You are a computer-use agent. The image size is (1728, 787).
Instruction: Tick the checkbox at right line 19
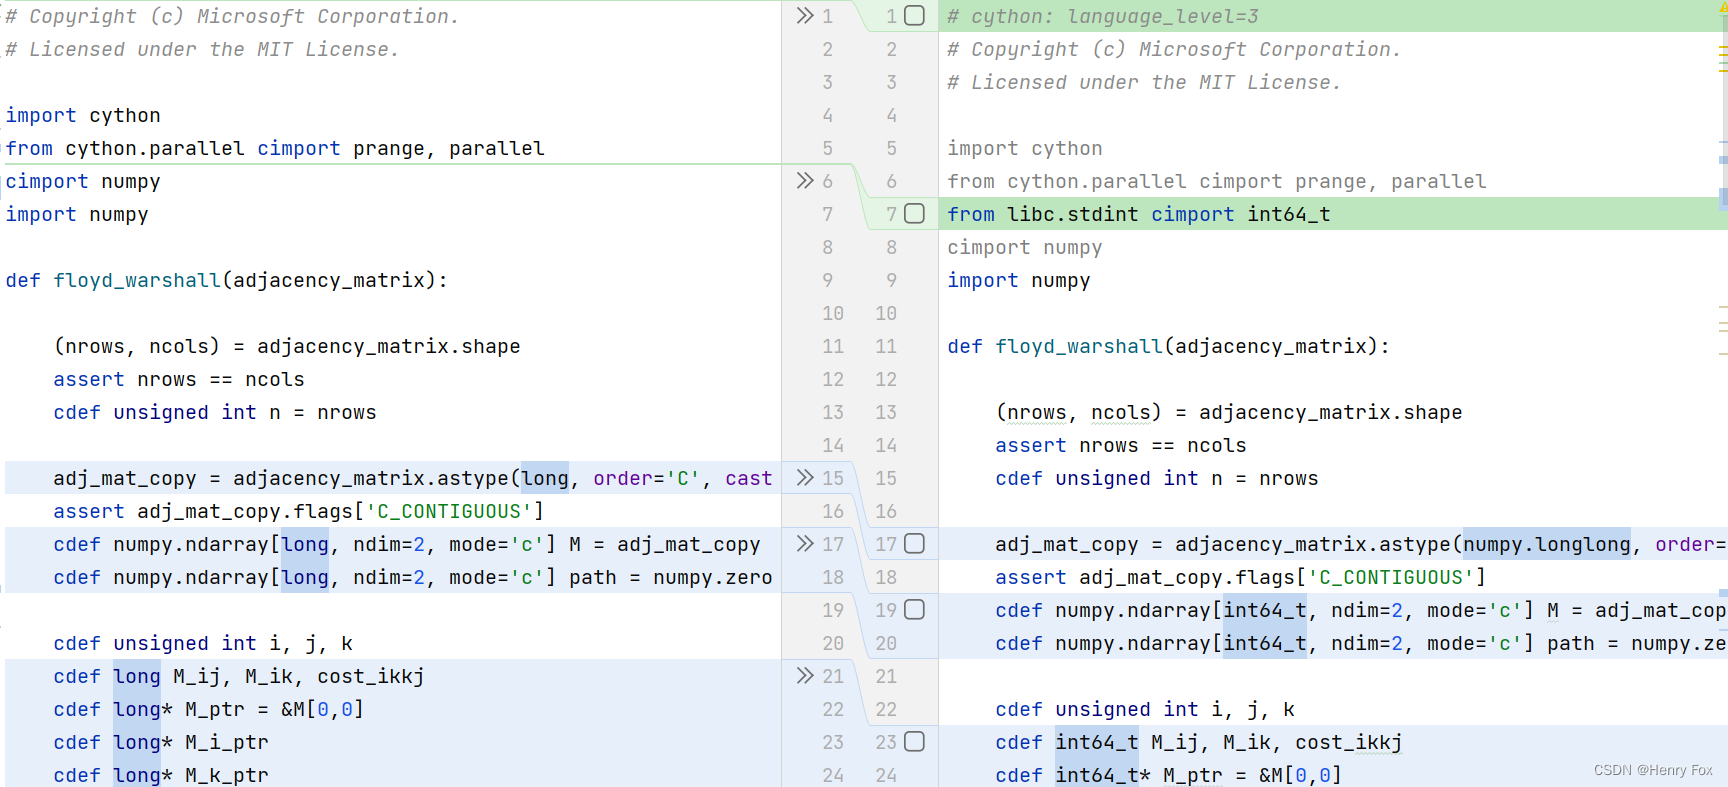(914, 609)
